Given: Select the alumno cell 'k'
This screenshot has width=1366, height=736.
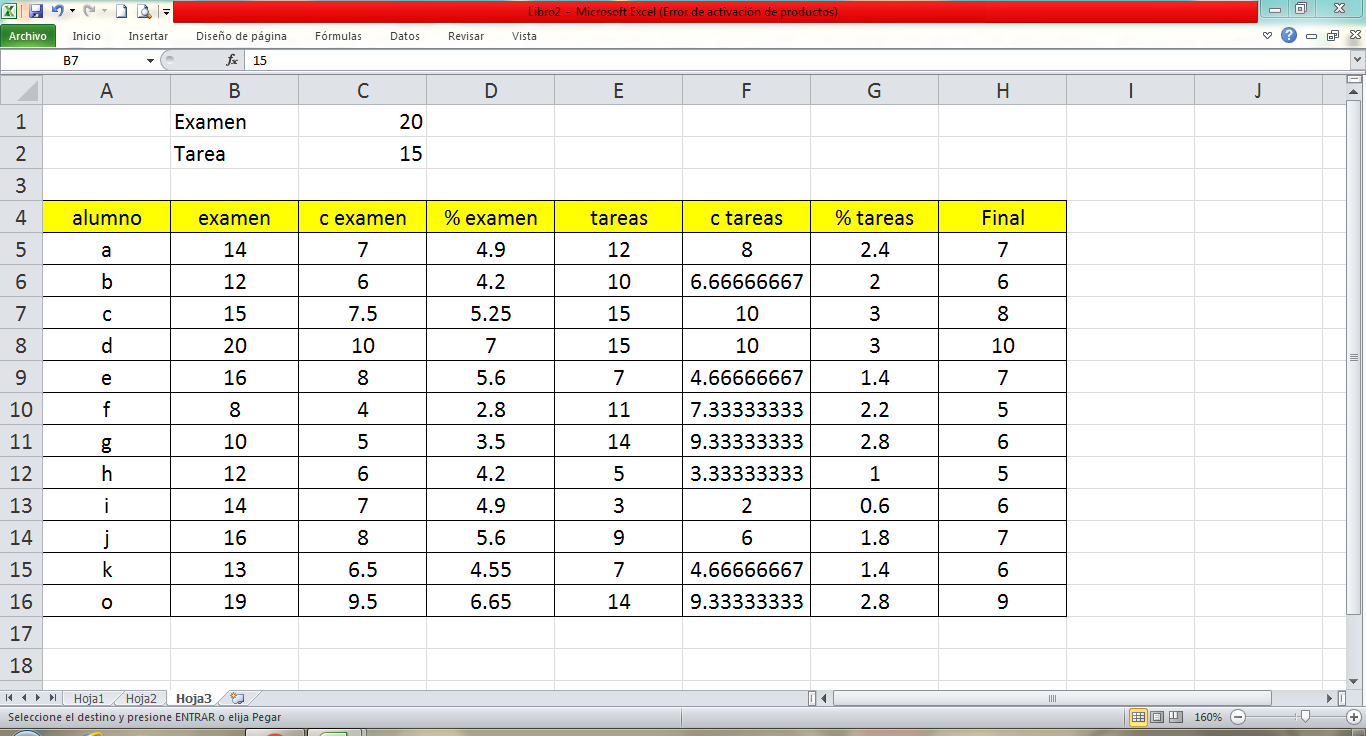Looking at the screenshot, I should [106, 570].
